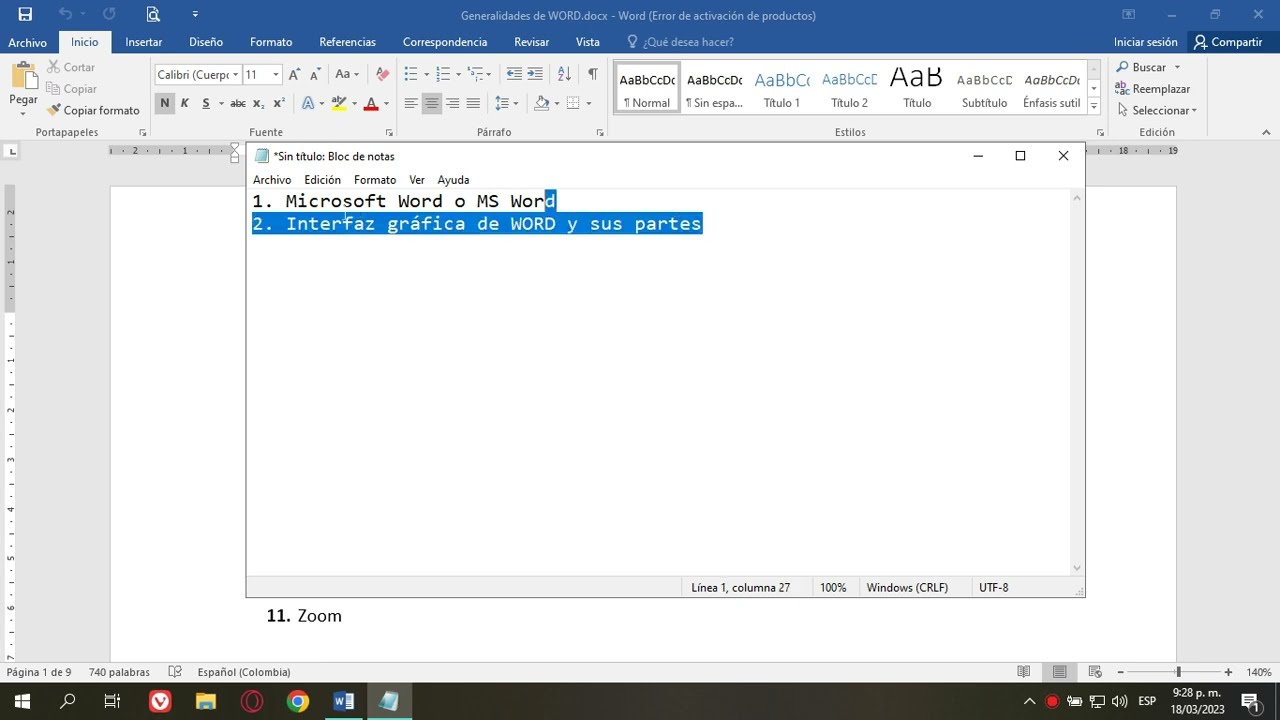The image size is (1280, 720).
Task: Open the Windows Start menu
Action: point(22,701)
